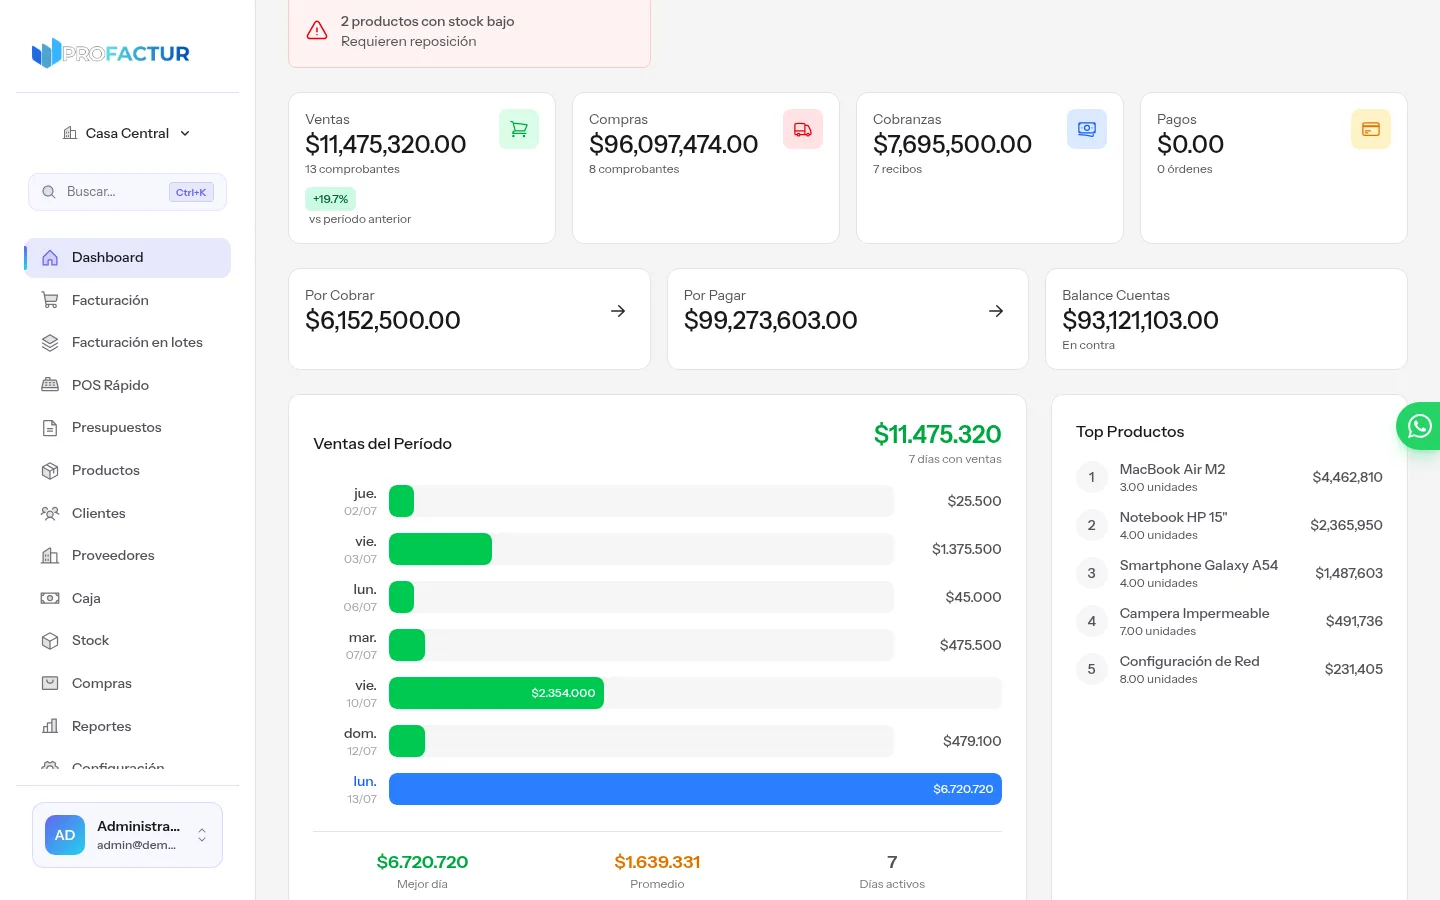
Task: Click the vie. 03/07 sales bar
Action: (x=440, y=549)
